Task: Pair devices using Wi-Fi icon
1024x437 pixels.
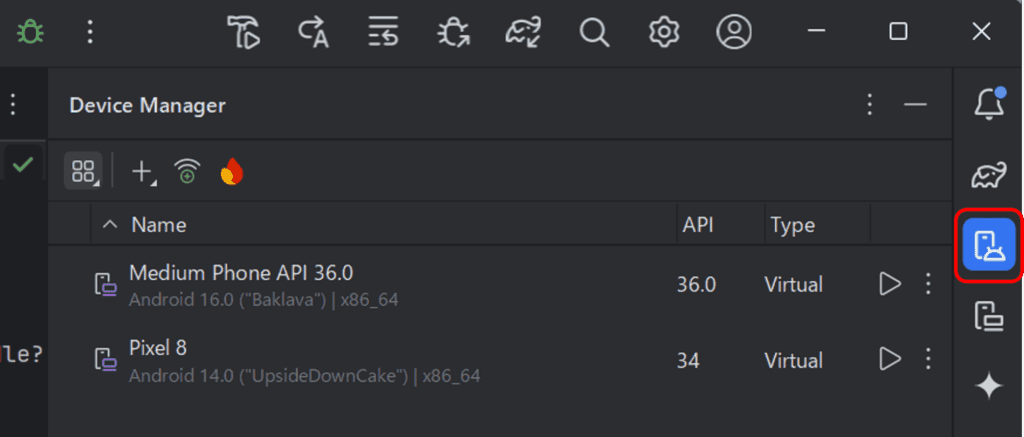Action: click(187, 172)
